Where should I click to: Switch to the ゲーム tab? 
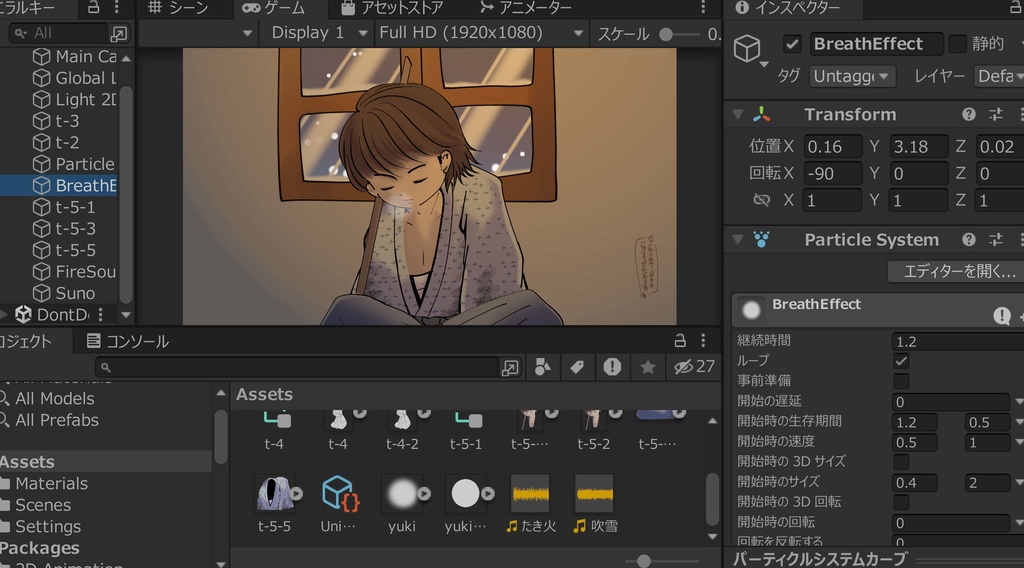274,8
